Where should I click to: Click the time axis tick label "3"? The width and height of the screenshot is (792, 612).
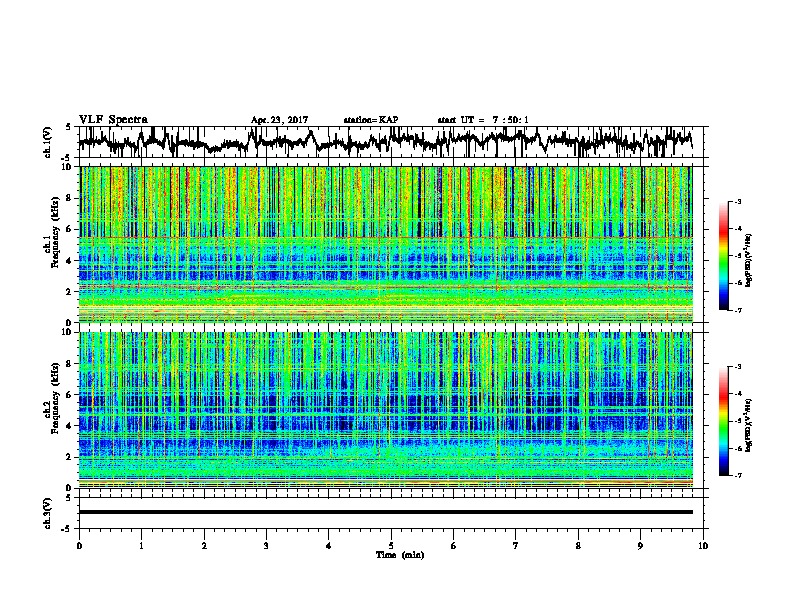(x=266, y=546)
